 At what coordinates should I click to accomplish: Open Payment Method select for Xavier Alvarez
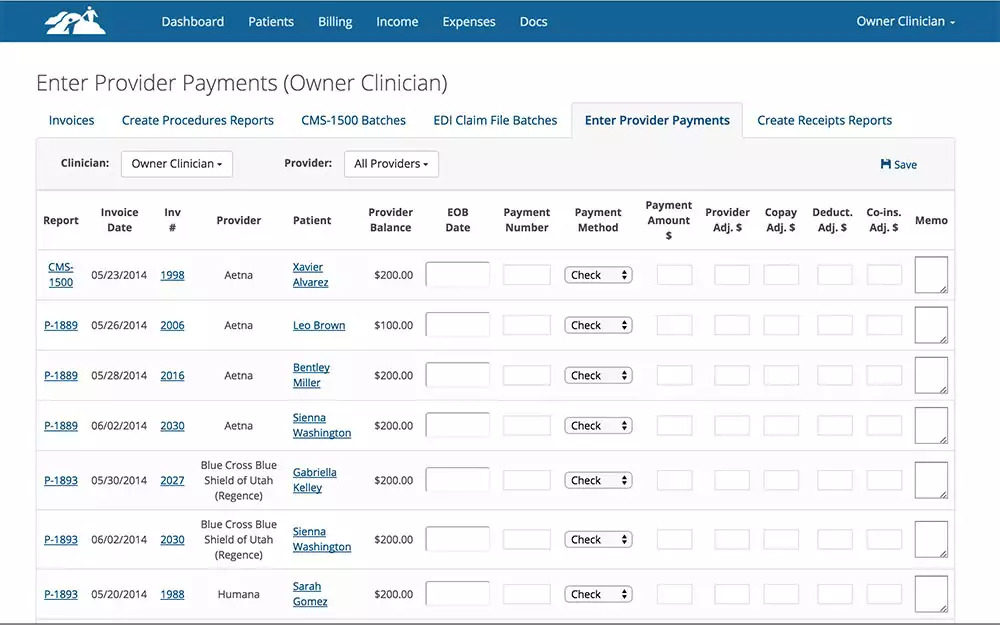coord(598,275)
